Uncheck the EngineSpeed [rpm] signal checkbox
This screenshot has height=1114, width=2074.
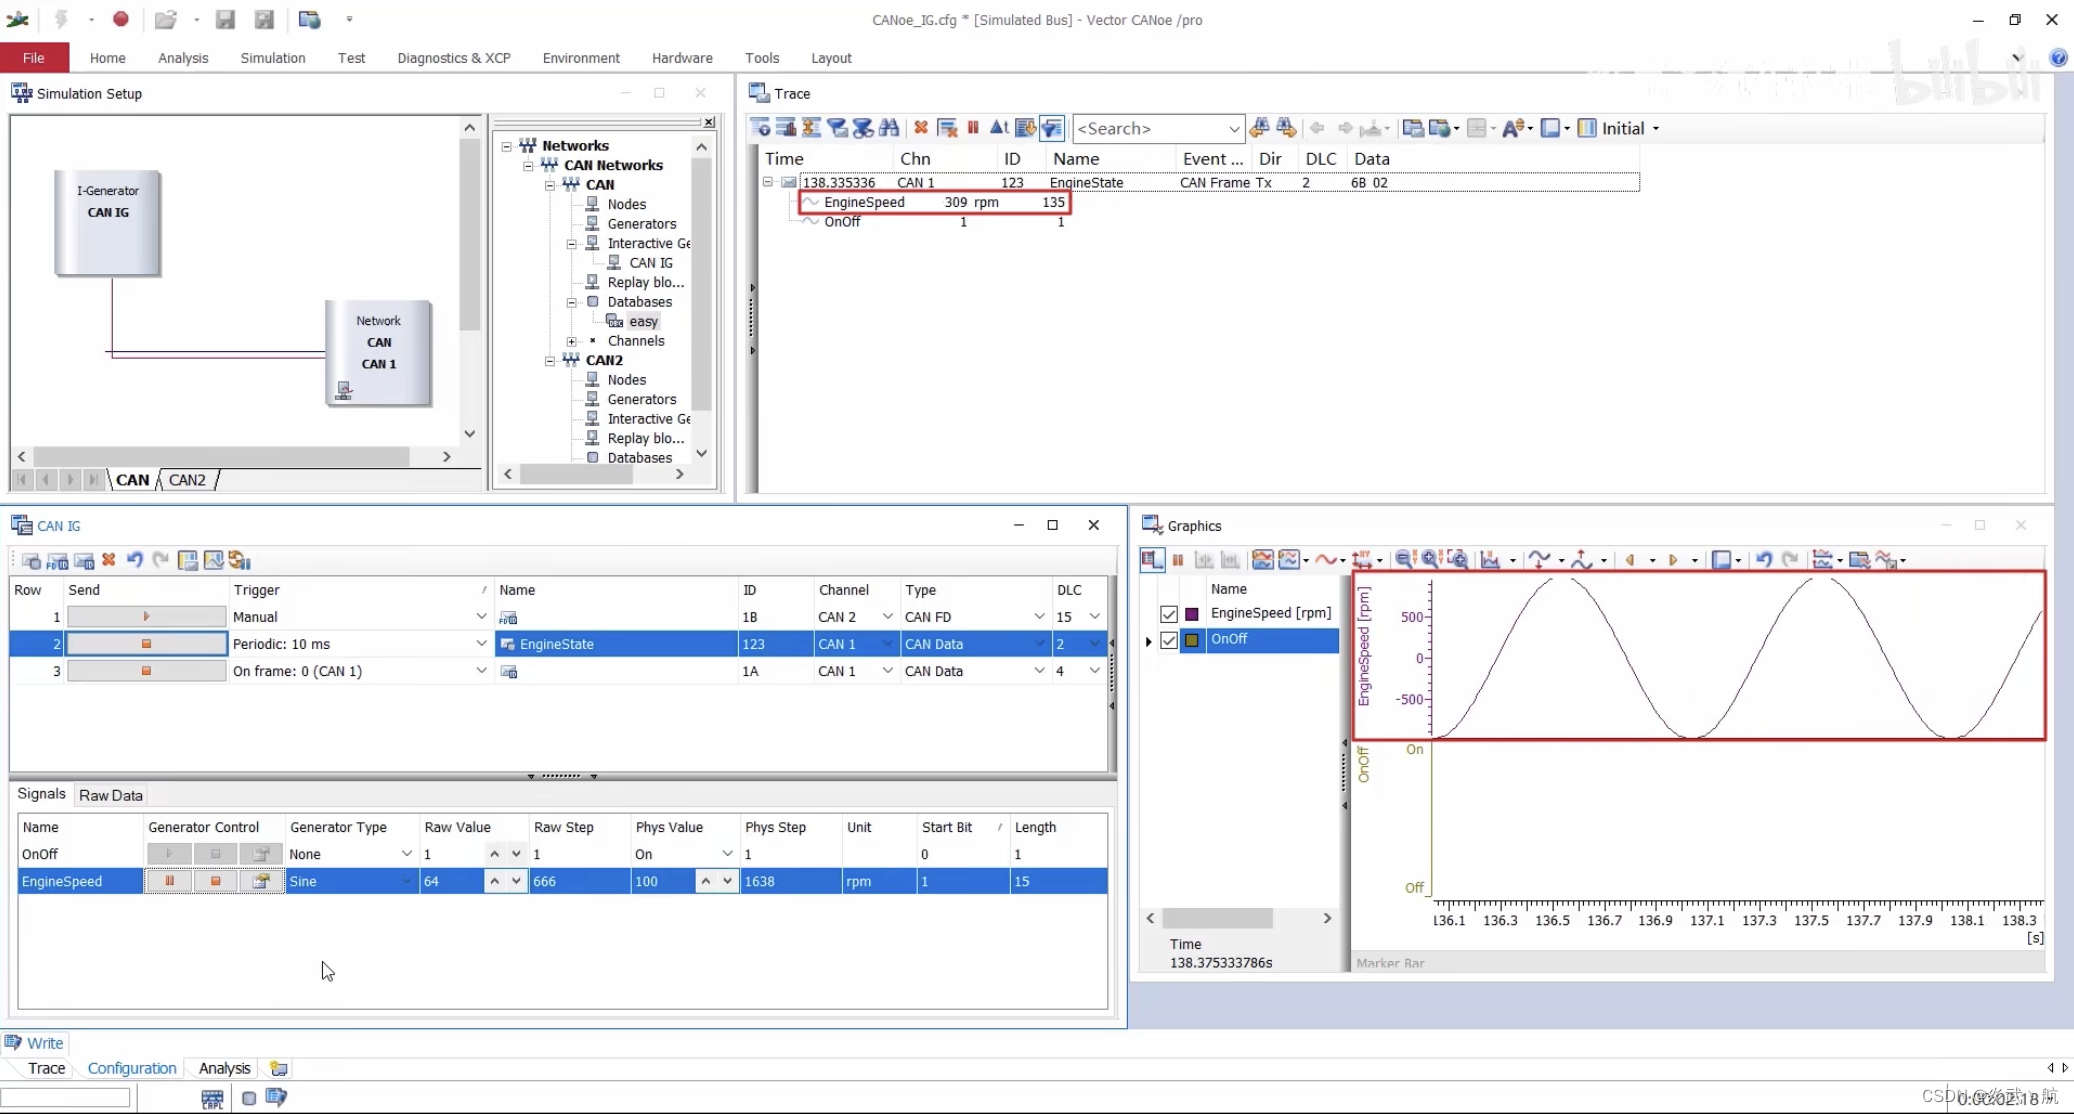tap(1169, 613)
